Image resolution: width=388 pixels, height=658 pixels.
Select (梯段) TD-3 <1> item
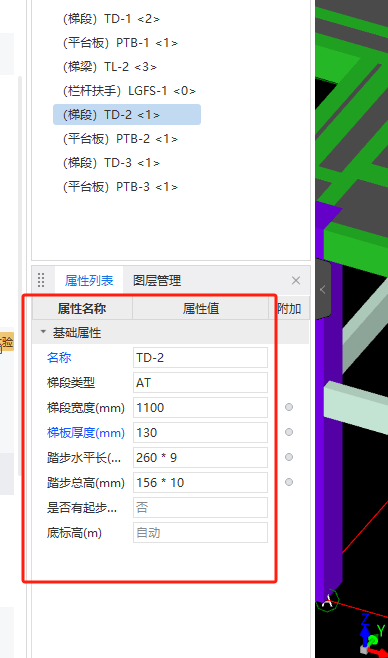click(x=111, y=162)
